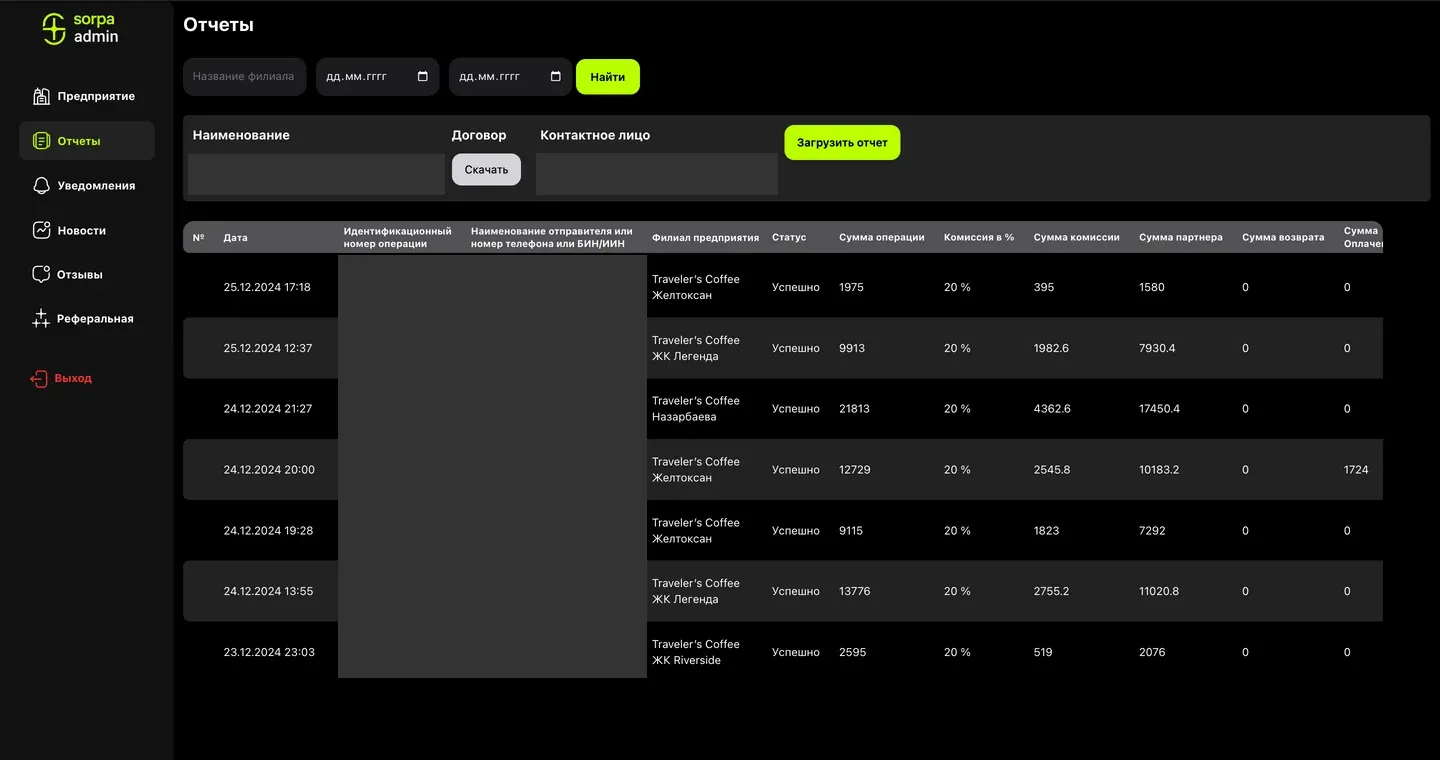This screenshot has height=760, width=1440.
Task: Click the paid amount 1724
Action: [1356, 470]
